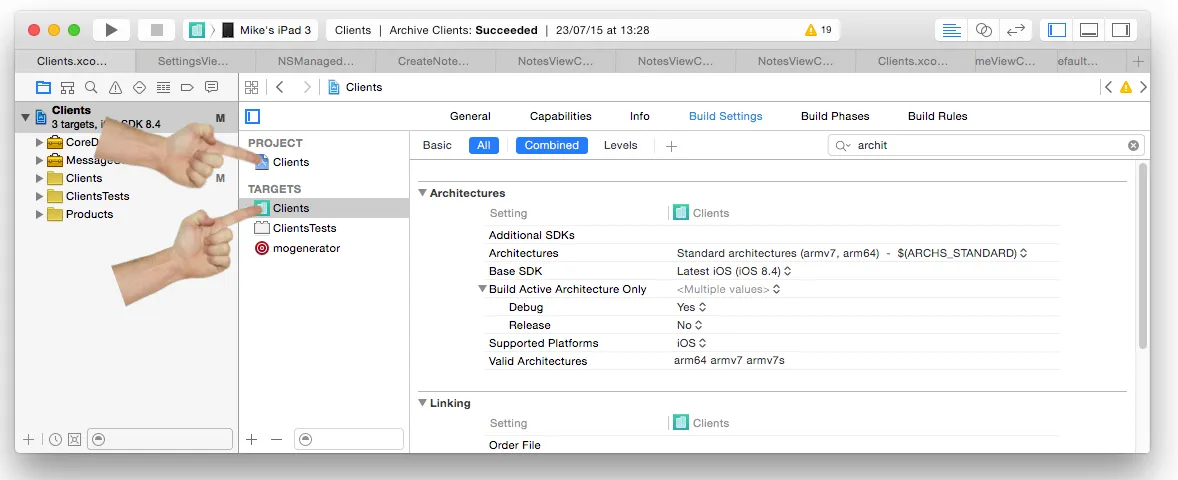Viewport: 1178px width, 480px height.
Task: Switch settings filter to Basic
Action: [x=437, y=146]
